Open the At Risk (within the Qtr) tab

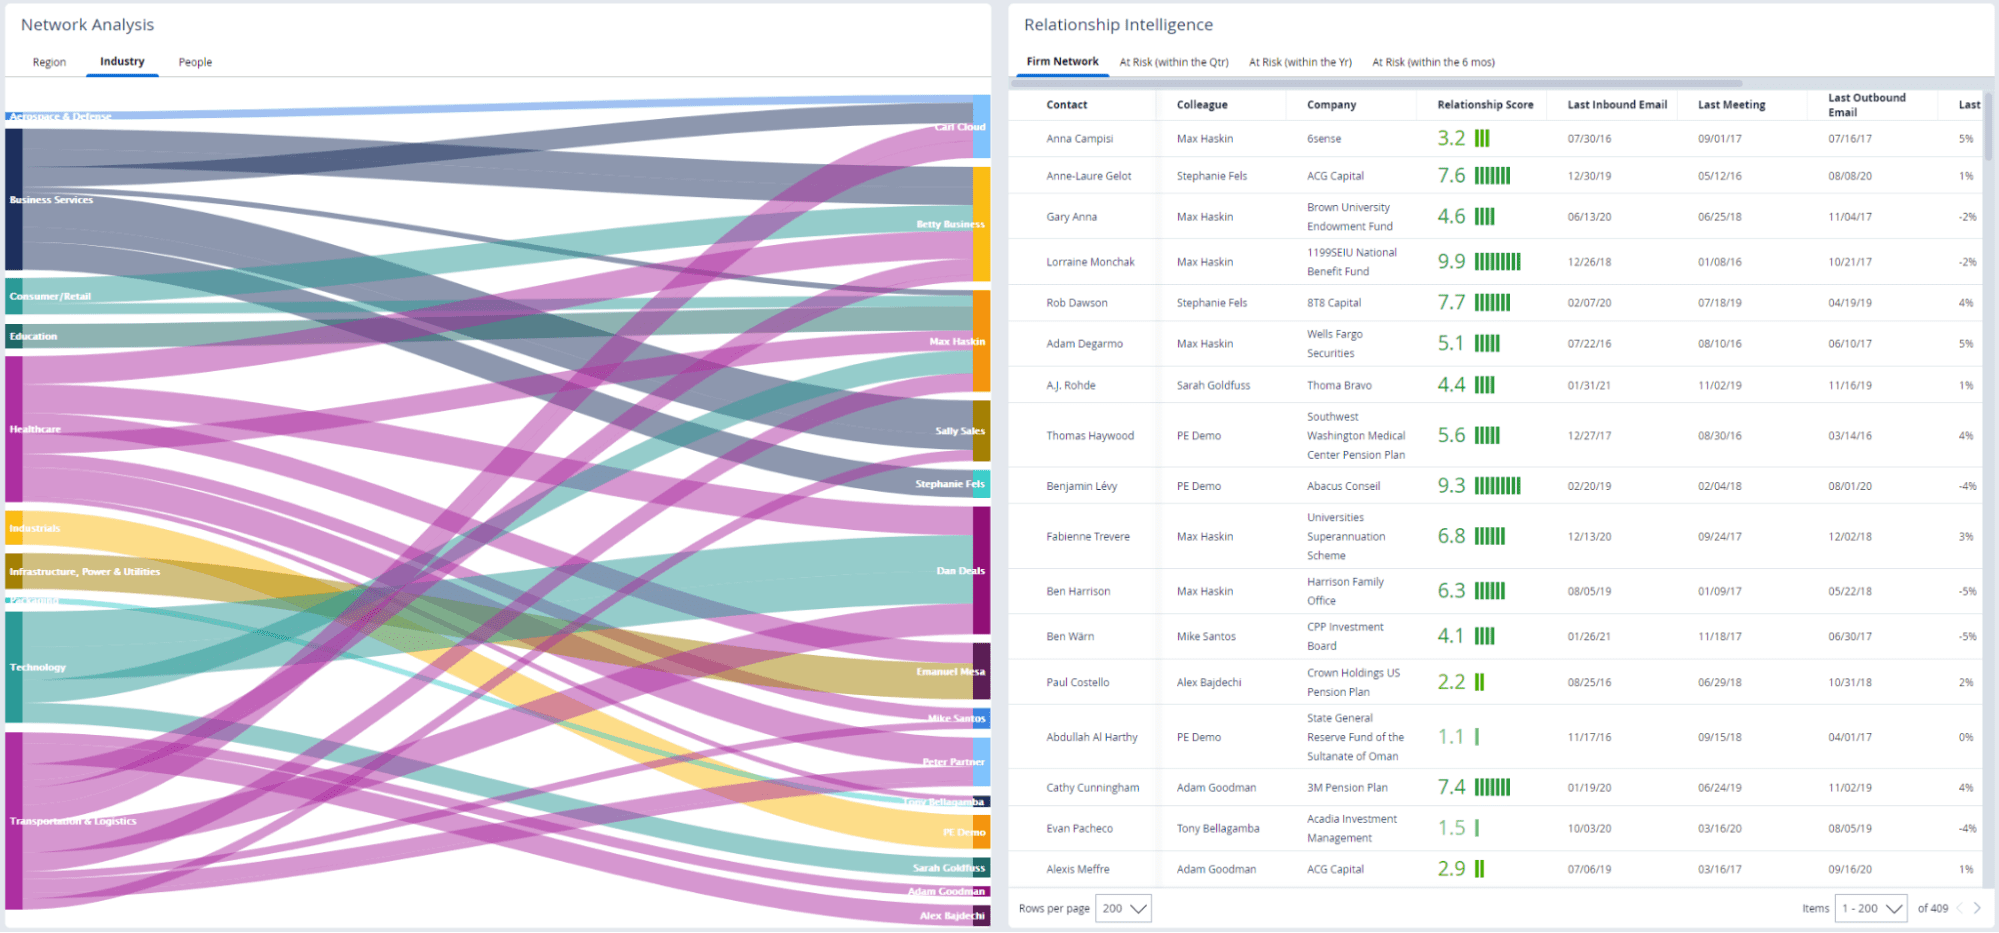pyautogui.click(x=1174, y=62)
